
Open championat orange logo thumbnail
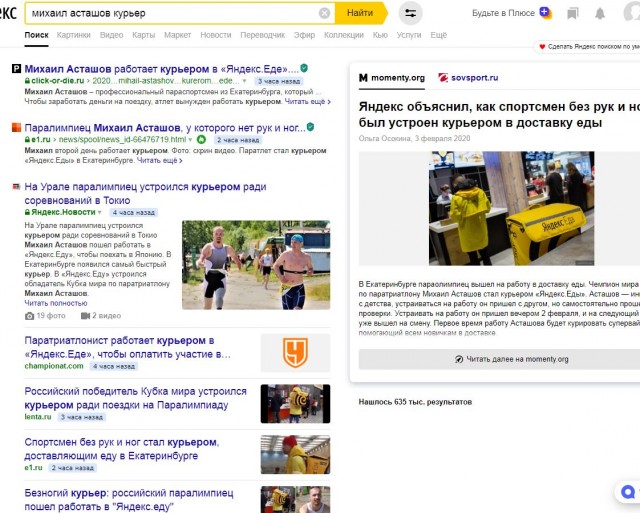(x=296, y=353)
